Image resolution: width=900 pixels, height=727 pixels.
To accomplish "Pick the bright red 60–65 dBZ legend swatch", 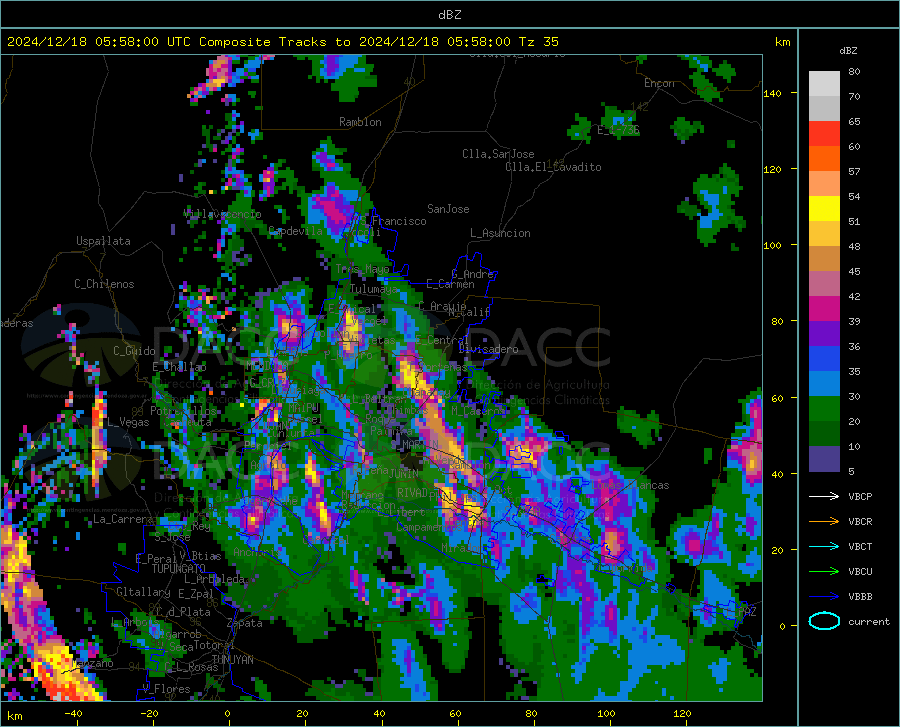I will click(824, 134).
